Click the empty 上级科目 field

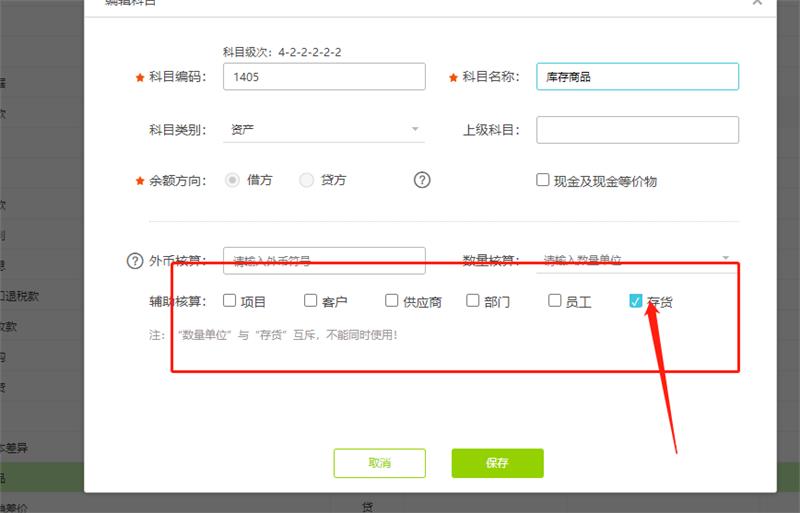(x=637, y=130)
